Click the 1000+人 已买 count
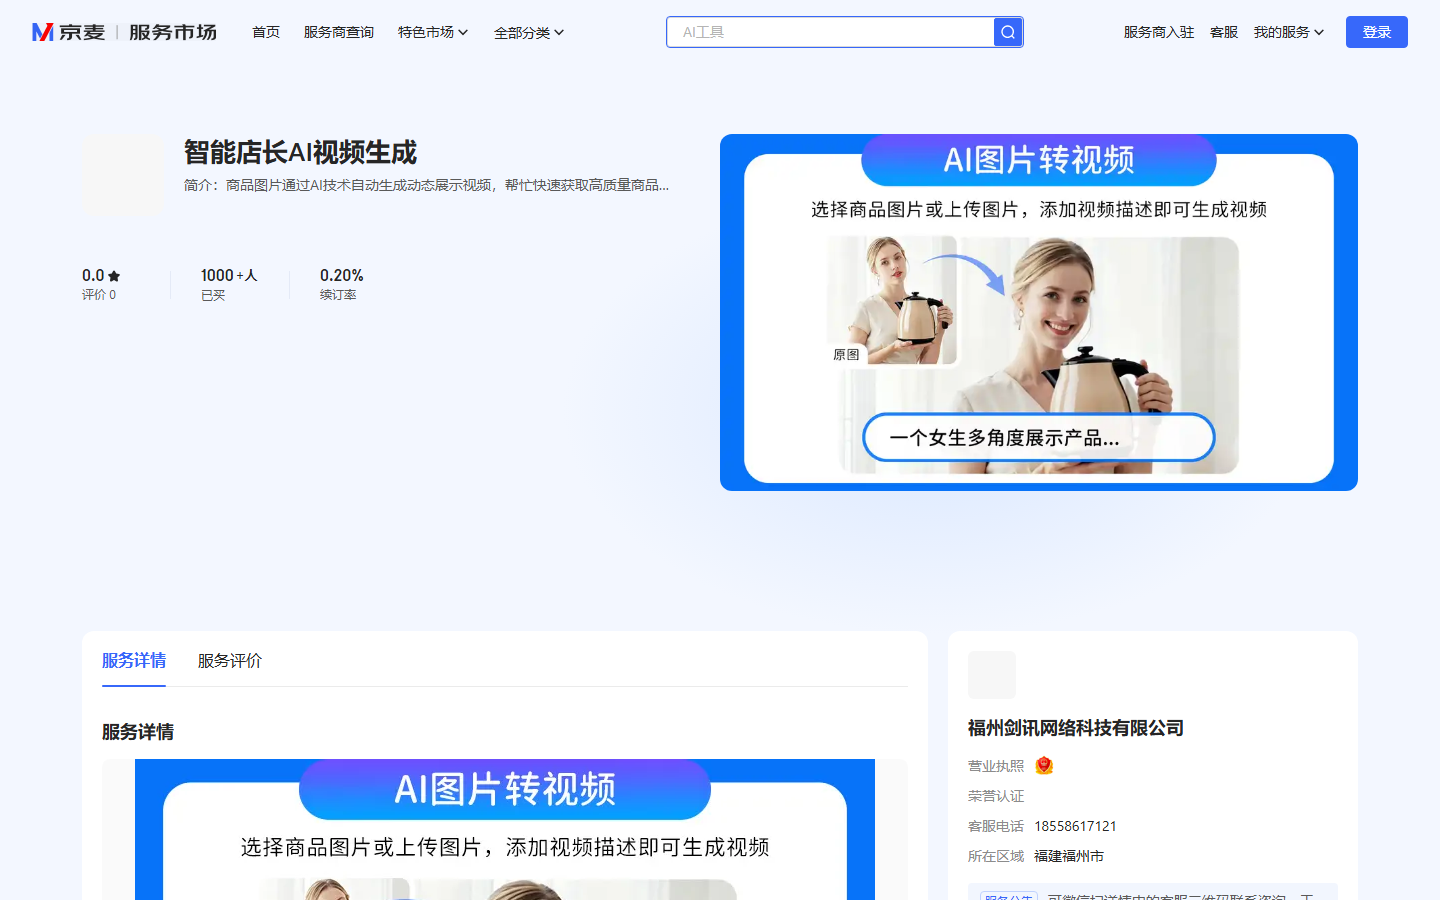Viewport: 1440px width, 900px height. click(x=229, y=284)
